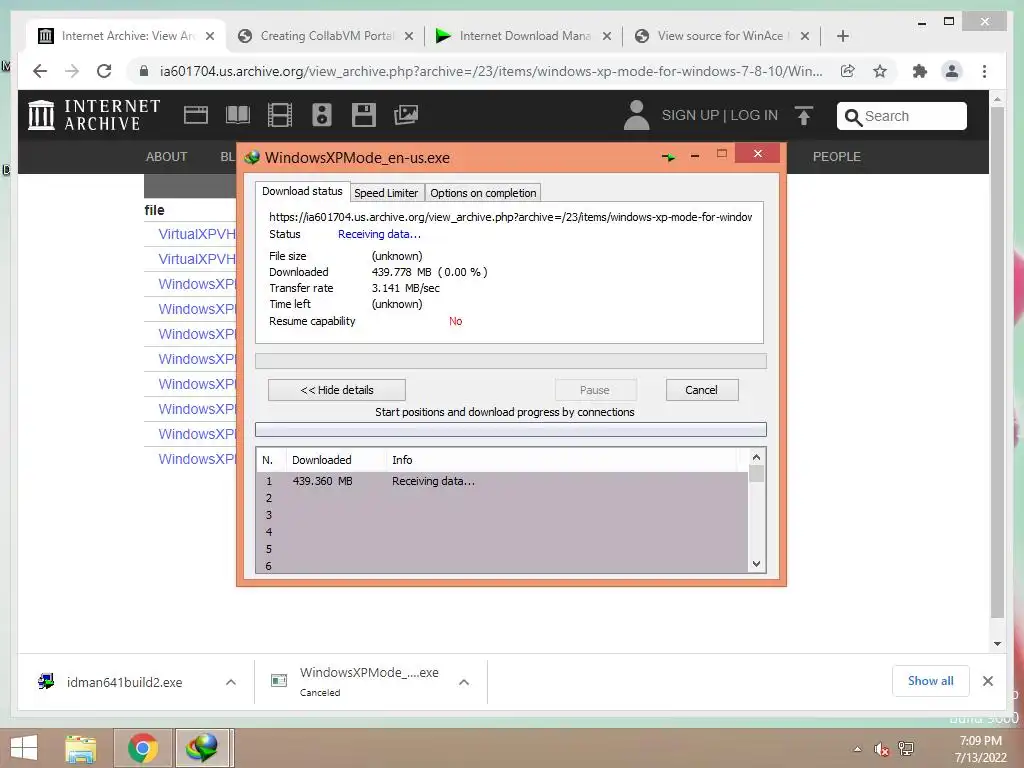The height and width of the screenshot is (768, 1024).
Task: Open the Video film icon in Archive header
Action: point(280,115)
